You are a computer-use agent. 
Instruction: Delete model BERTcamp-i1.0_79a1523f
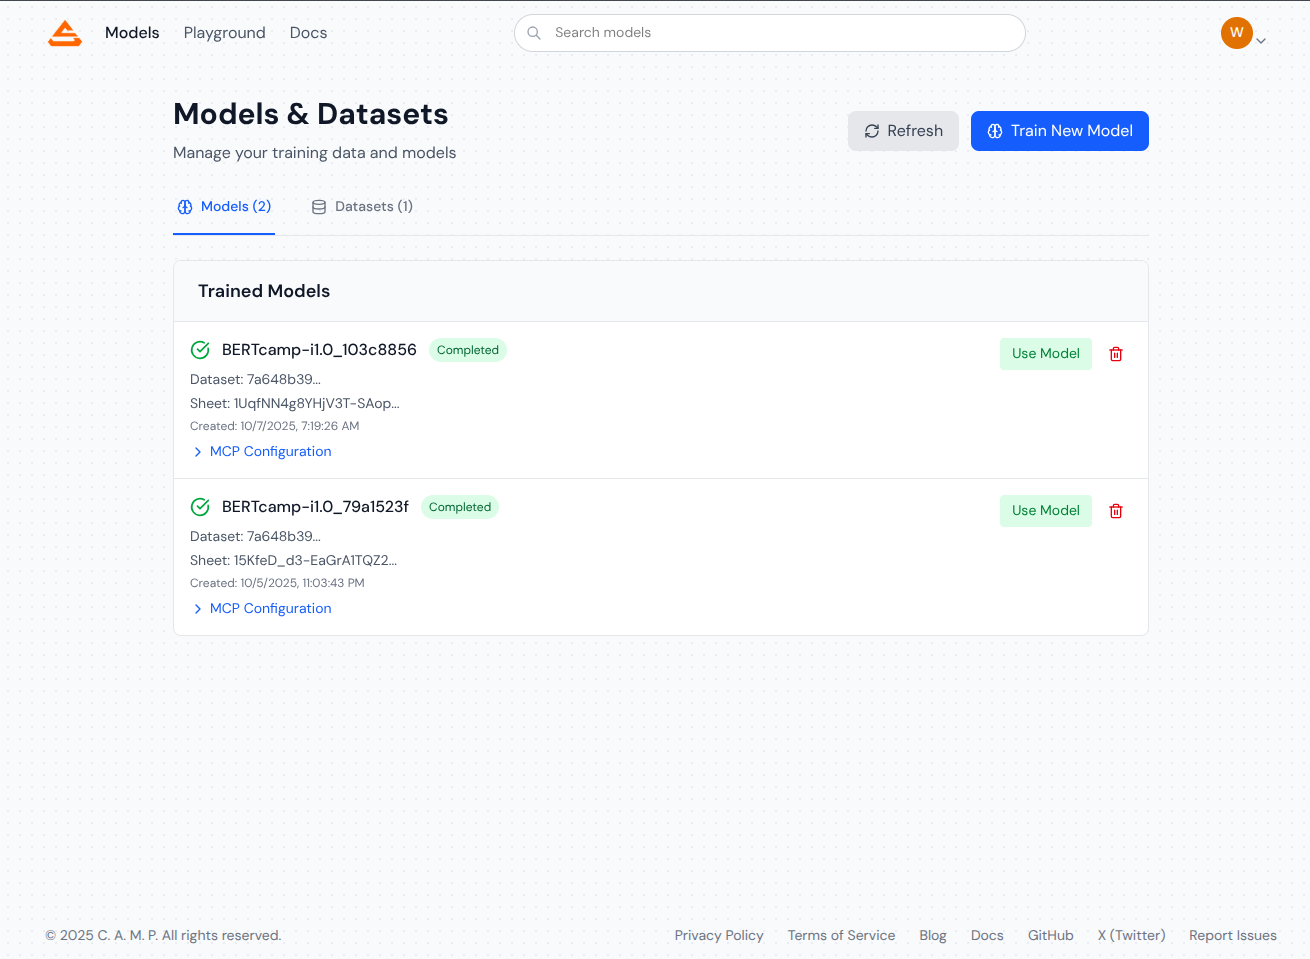point(1116,511)
